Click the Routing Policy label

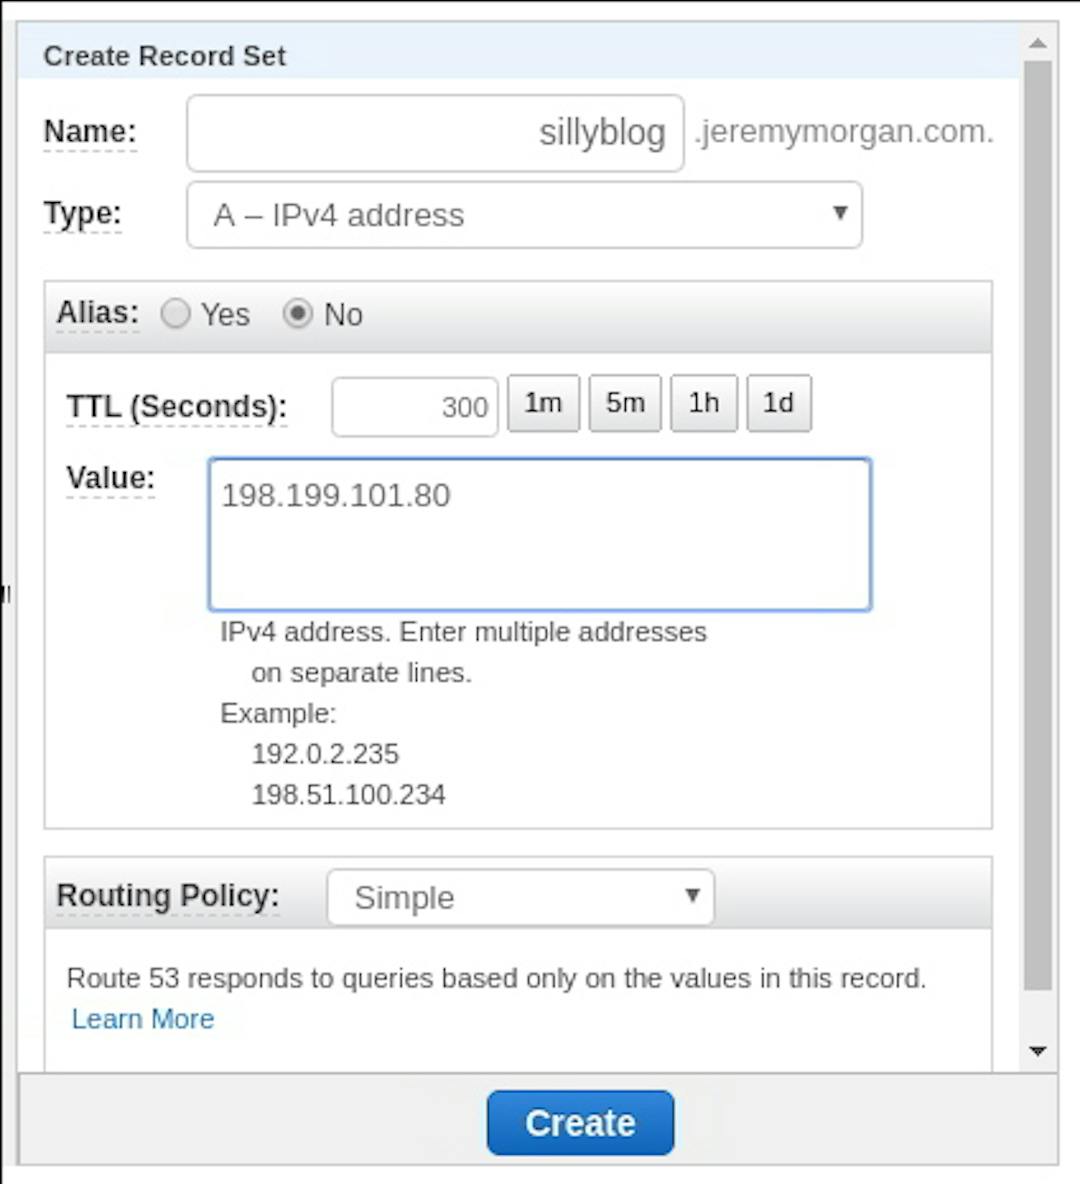click(x=168, y=896)
